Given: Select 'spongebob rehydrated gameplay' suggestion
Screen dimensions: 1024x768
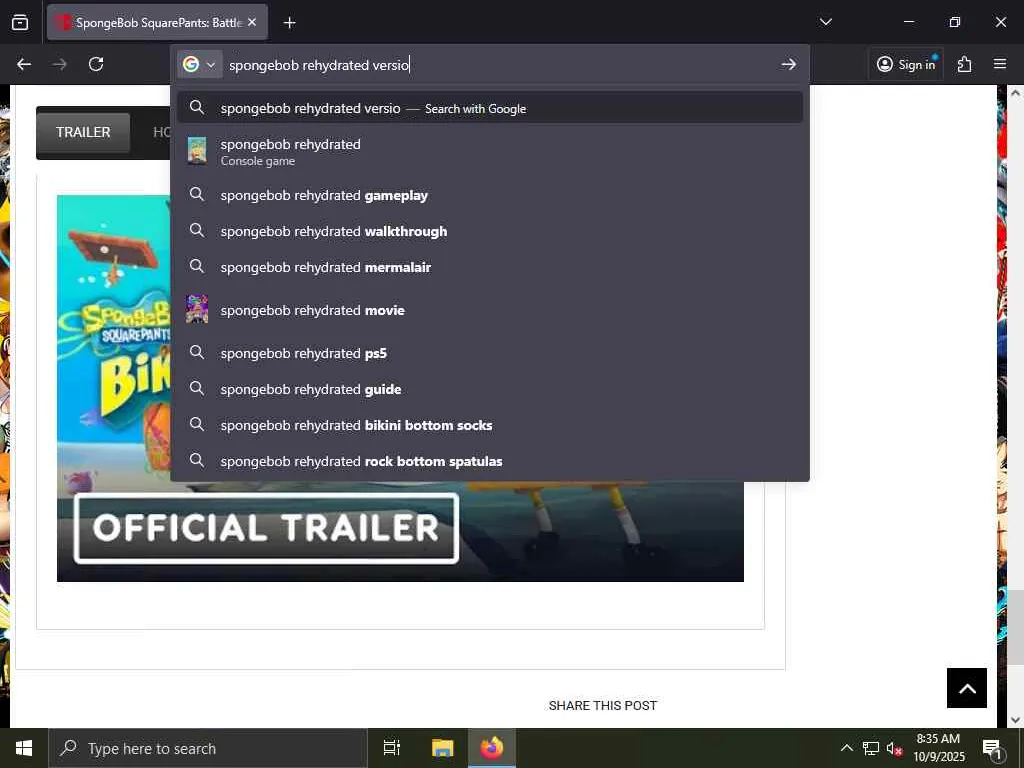Looking at the screenshot, I should pos(490,195).
